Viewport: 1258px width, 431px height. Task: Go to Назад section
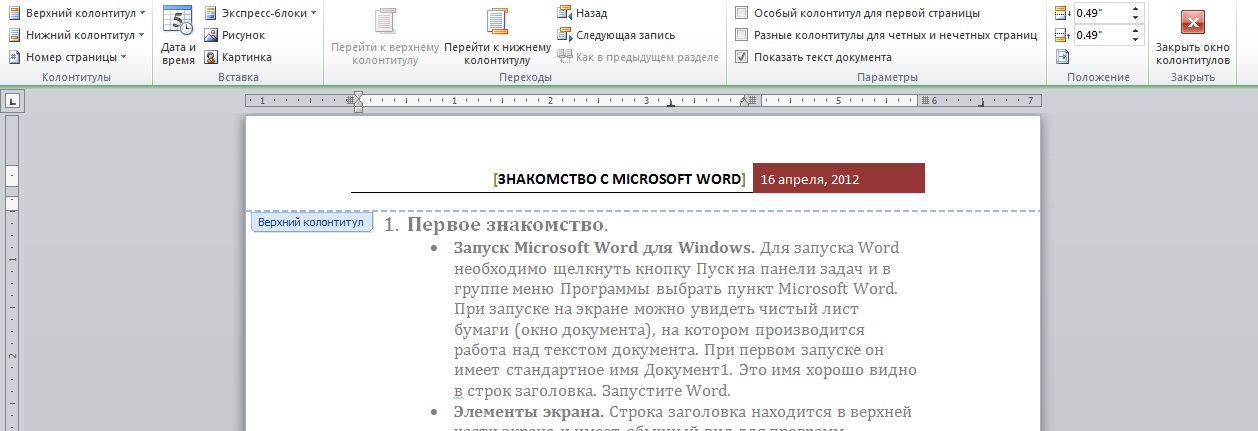(x=583, y=13)
